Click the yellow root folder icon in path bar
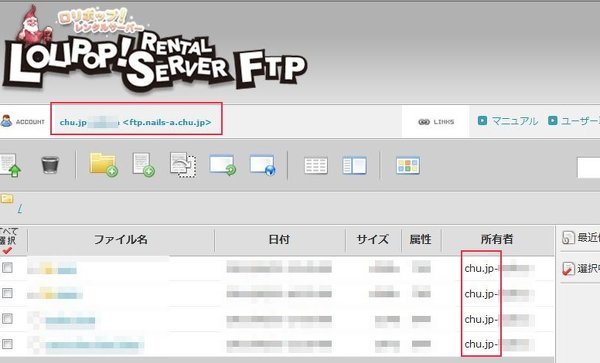Image resolution: width=600 pixels, height=363 pixels. 7,199
